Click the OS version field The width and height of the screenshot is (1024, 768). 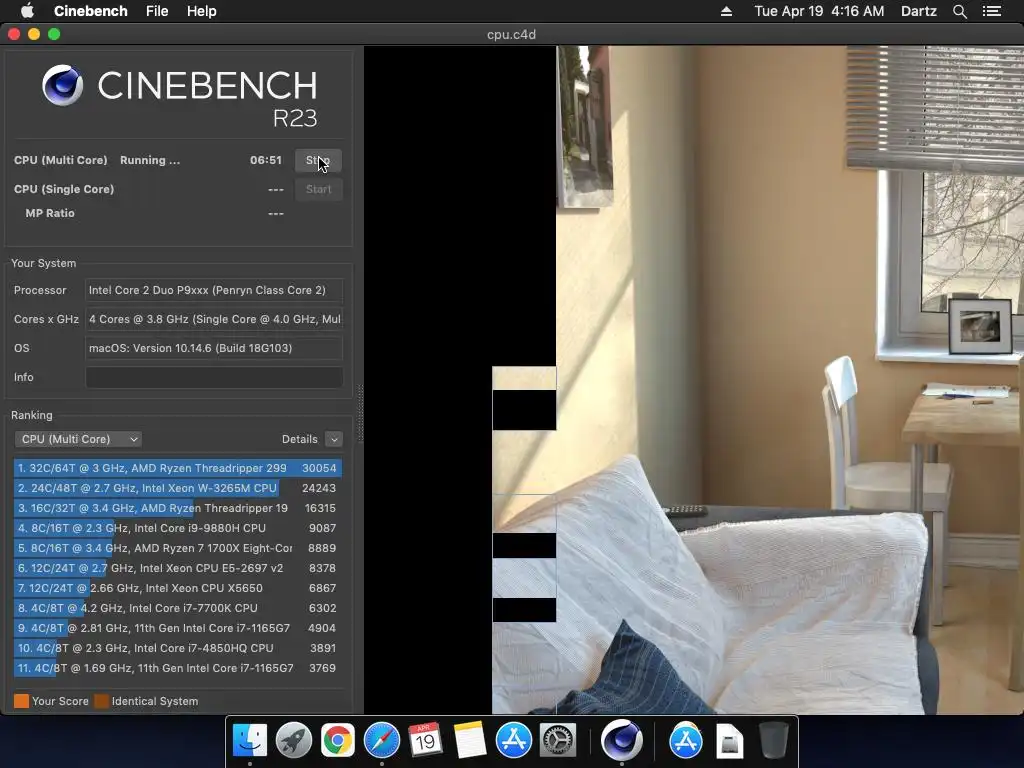pos(214,348)
